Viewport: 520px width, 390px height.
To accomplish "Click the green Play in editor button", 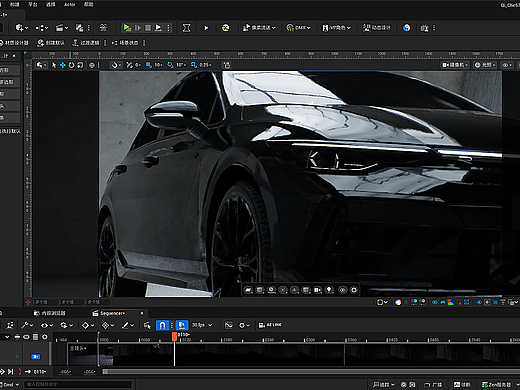I will tap(127, 28).
